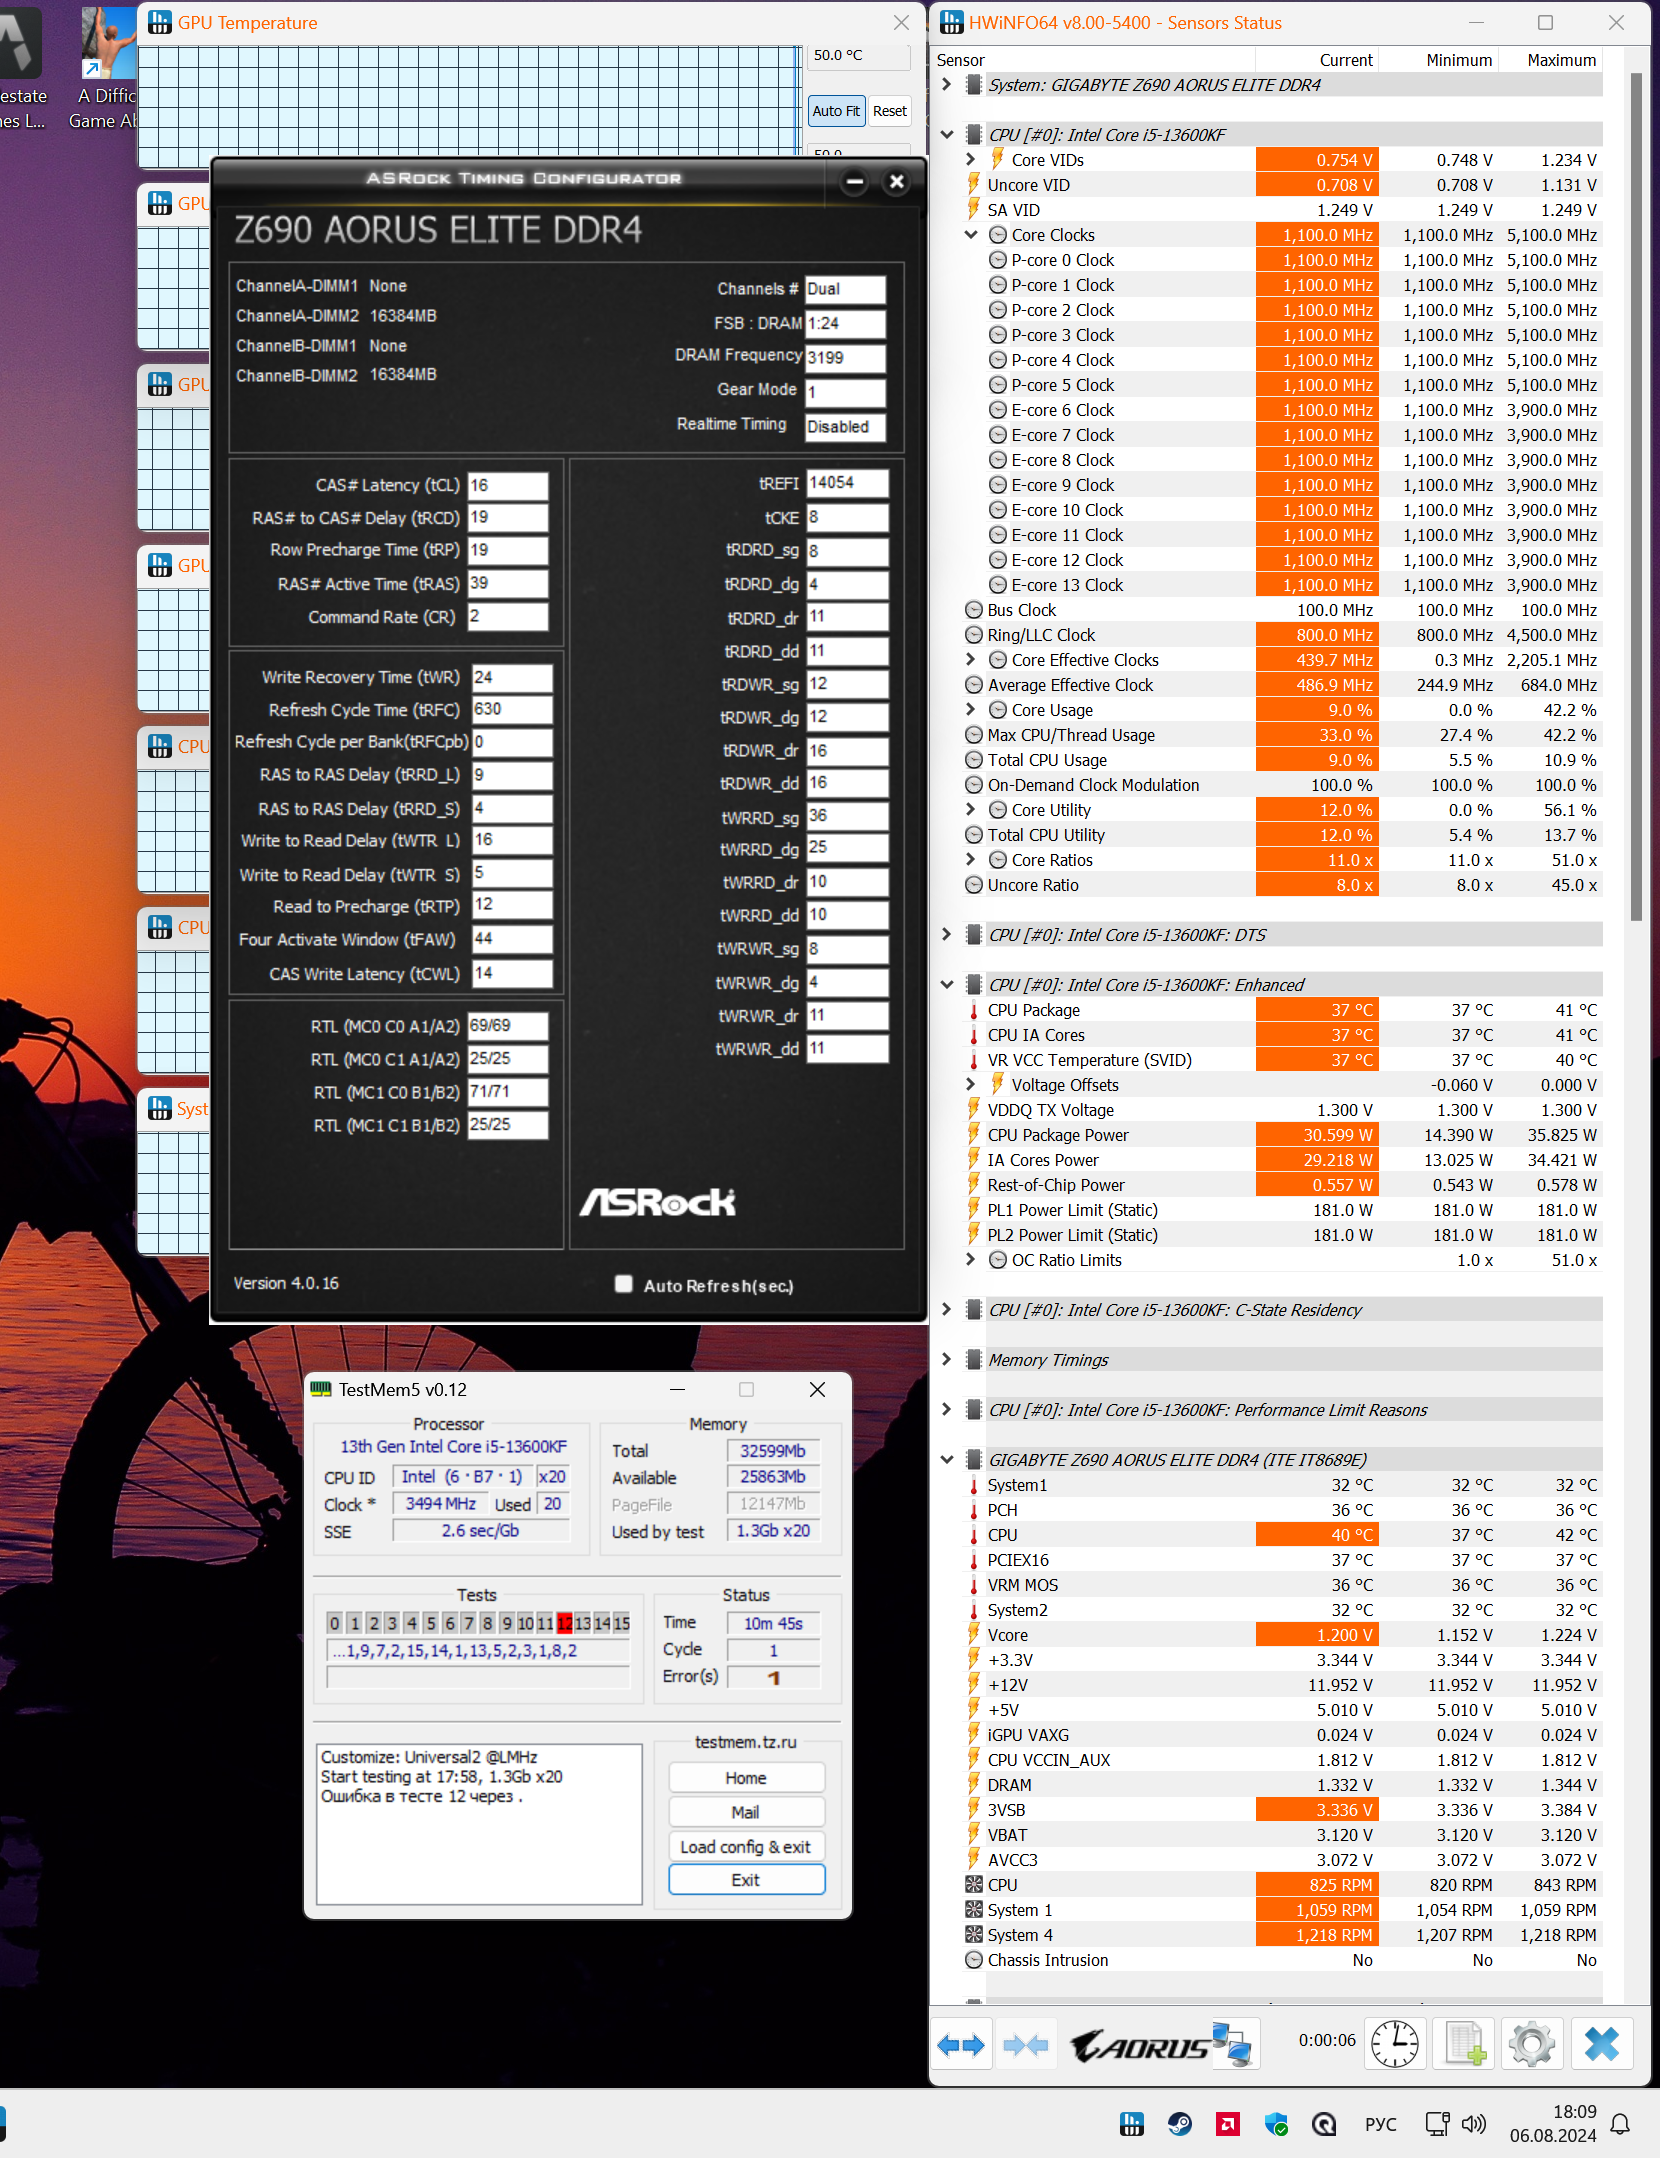The image size is (1660, 2158).
Task: Select the CPU Package Power sensor row
Action: [x=1282, y=1135]
